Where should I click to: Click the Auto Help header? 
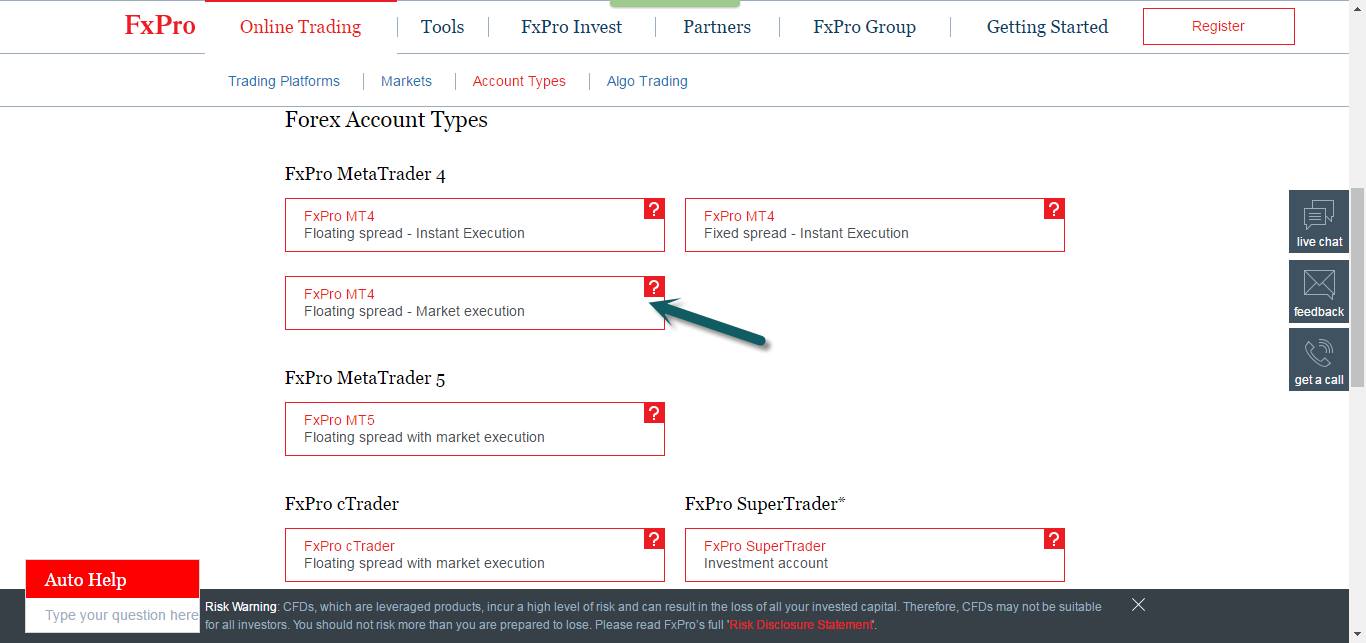pos(113,579)
